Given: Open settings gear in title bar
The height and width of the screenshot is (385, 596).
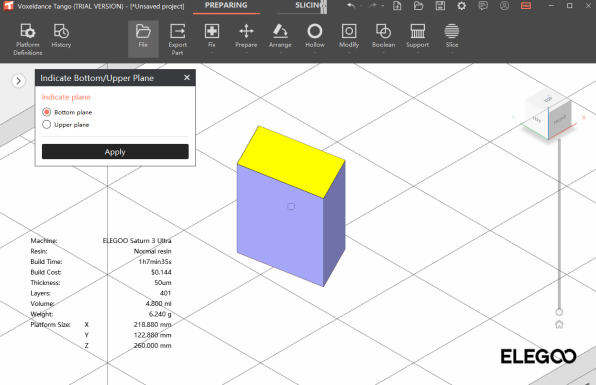Looking at the screenshot, I should click(x=461, y=6).
